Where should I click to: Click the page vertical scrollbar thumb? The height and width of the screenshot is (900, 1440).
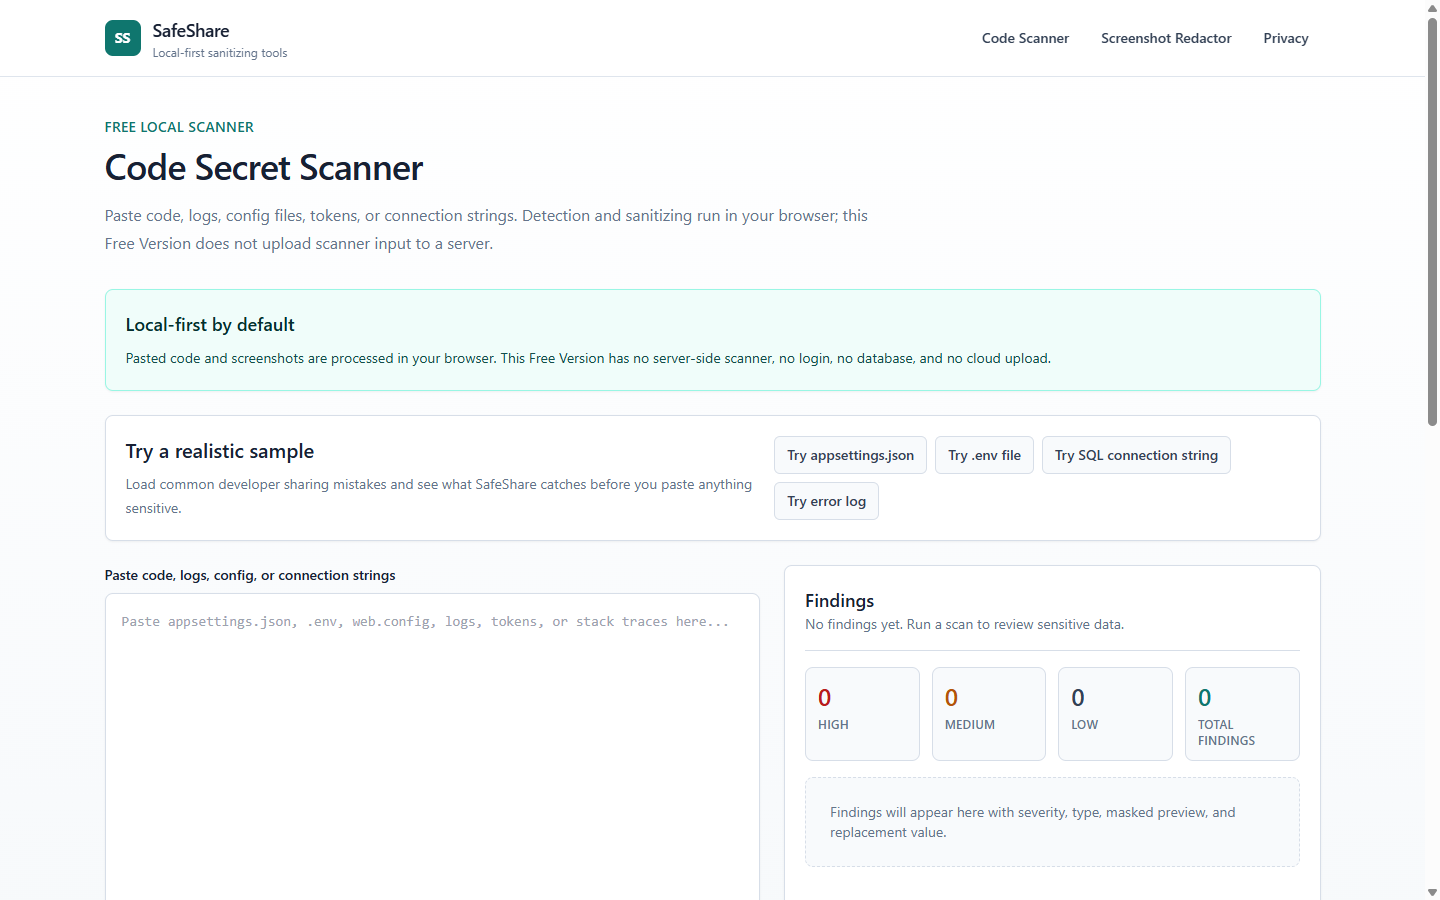point(1432,222)
